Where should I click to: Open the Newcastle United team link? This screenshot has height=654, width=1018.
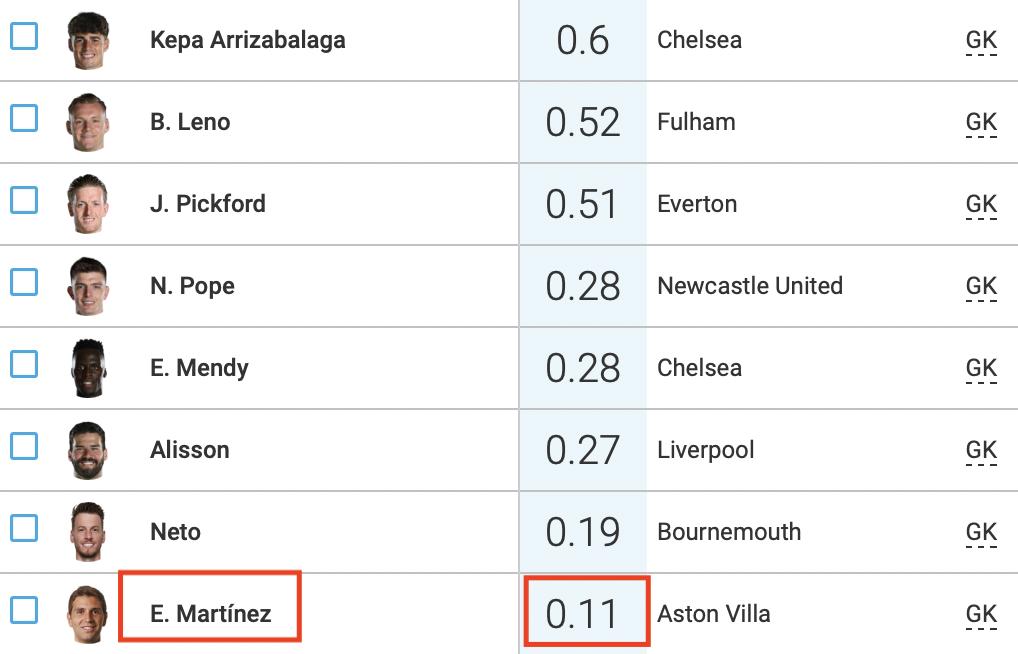point(749,286)
